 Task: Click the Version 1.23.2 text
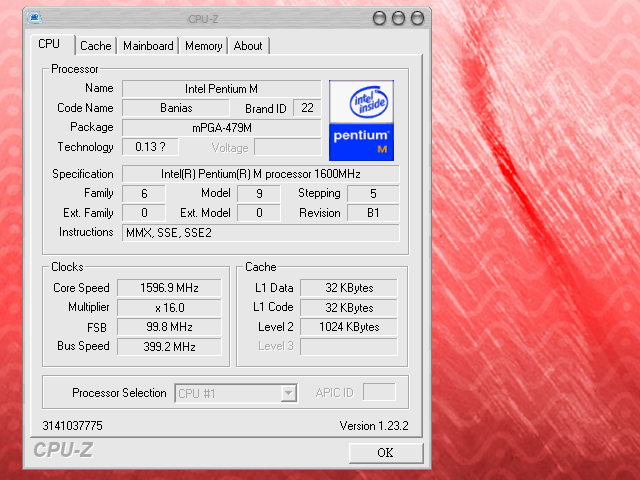(x=374, y=426)
